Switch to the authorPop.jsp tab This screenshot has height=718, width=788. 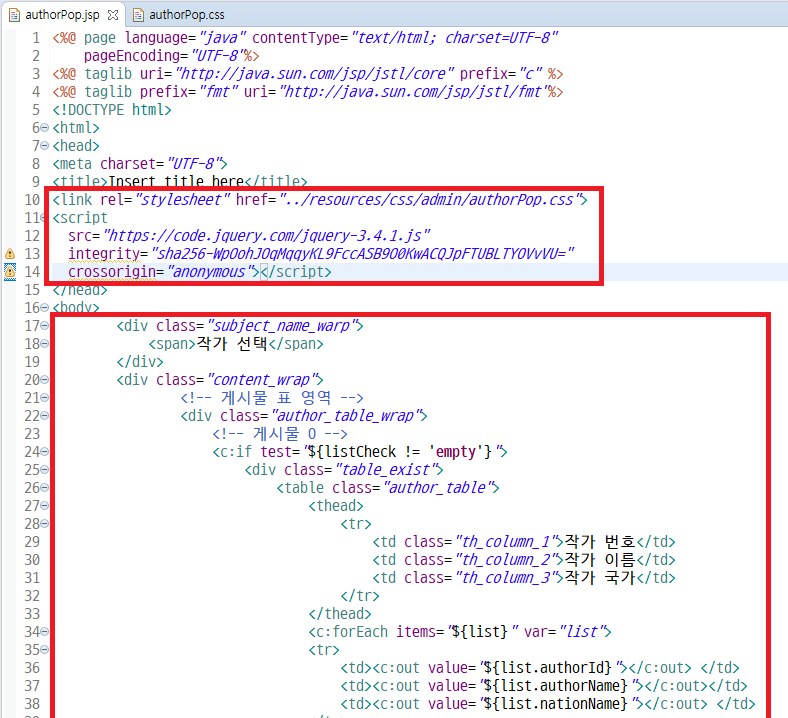[x=62, y=15]
